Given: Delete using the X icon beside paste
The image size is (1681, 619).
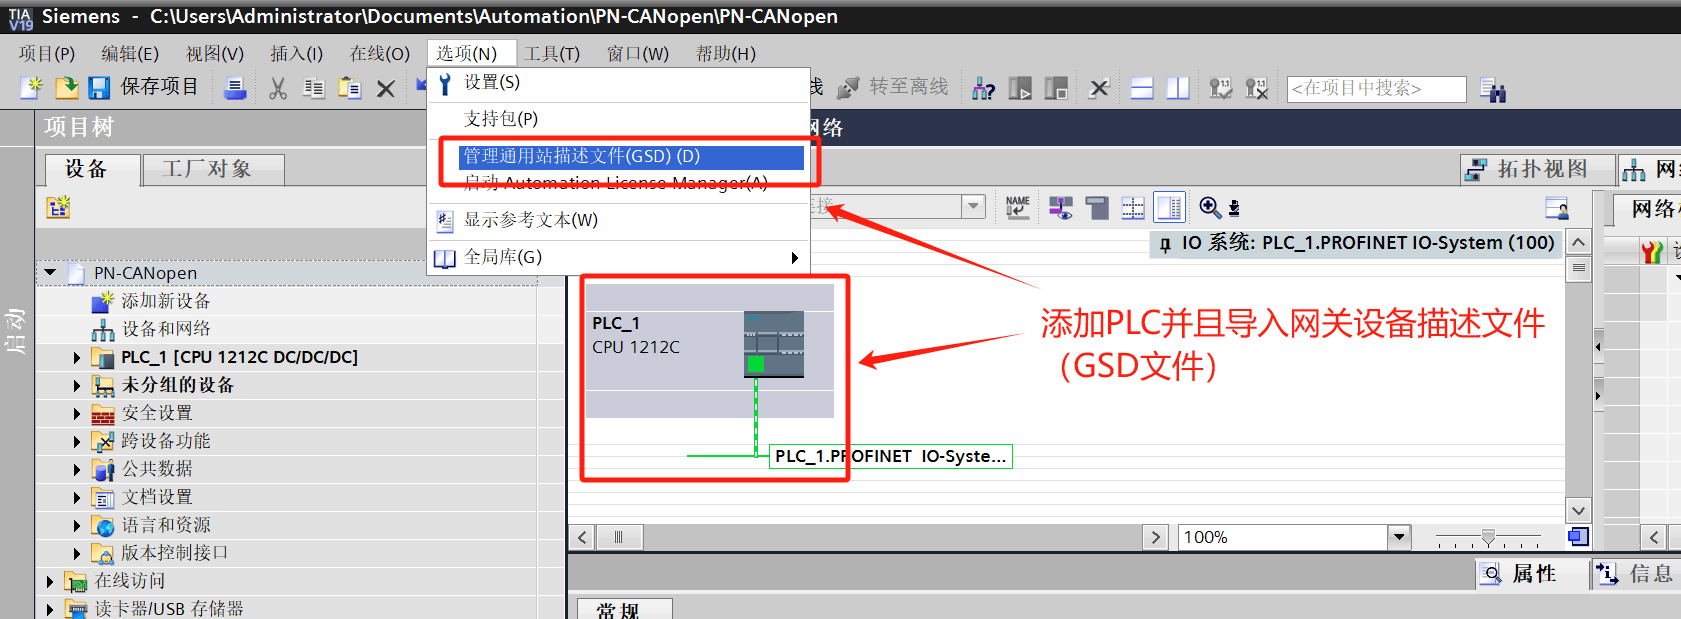Looking at the screenshot, I should point(386,89).
